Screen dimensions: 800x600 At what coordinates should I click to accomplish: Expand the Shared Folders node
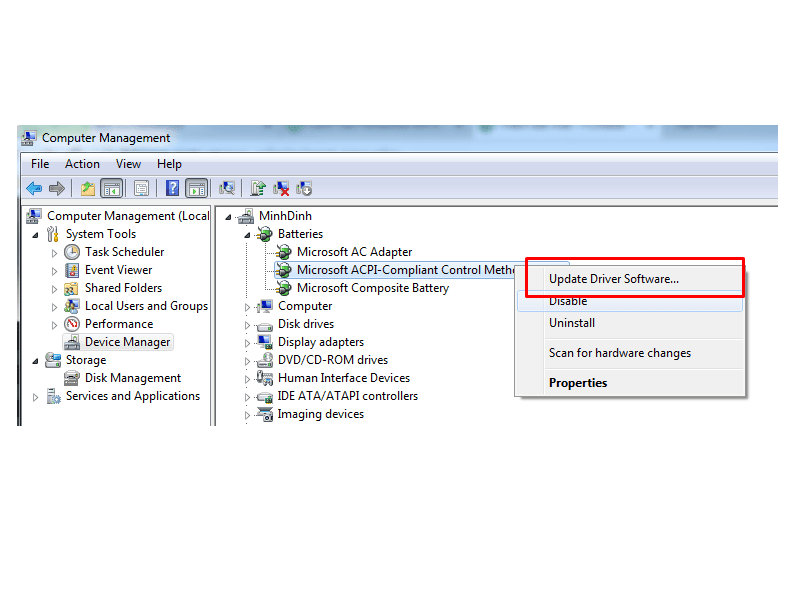[54, 289]
